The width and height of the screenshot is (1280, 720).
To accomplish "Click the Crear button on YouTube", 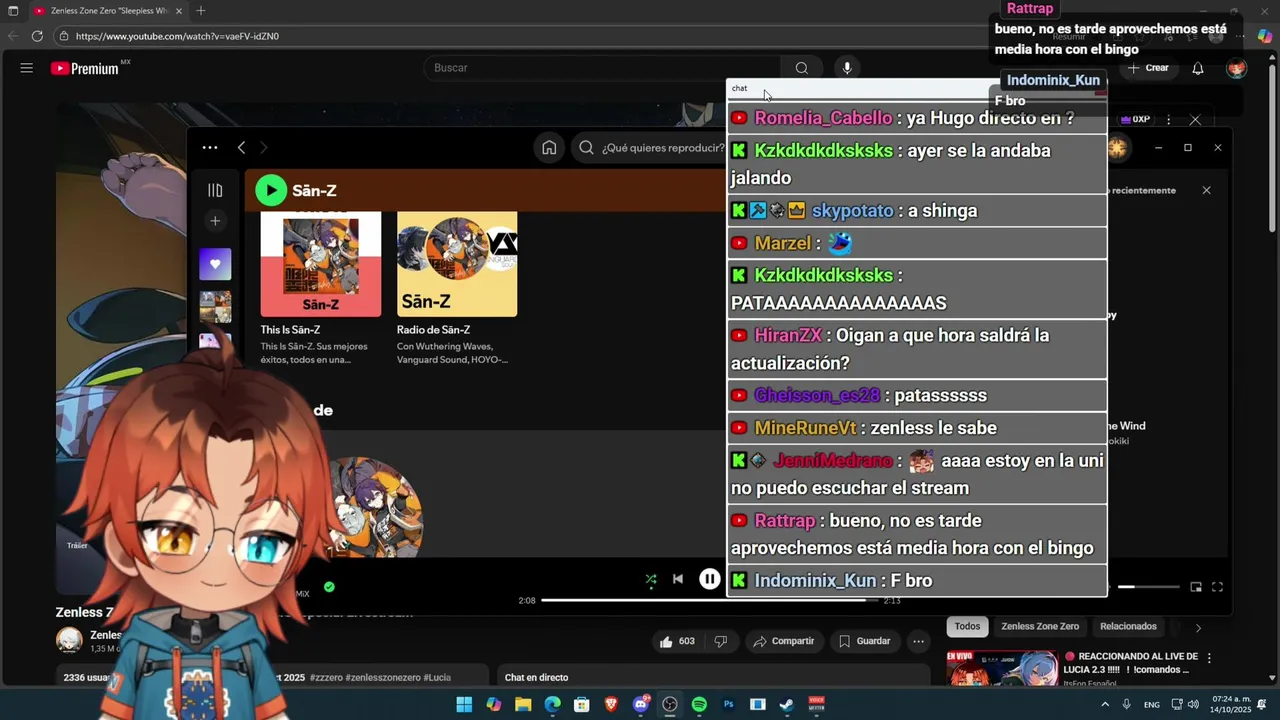I will click(1148, 68).
